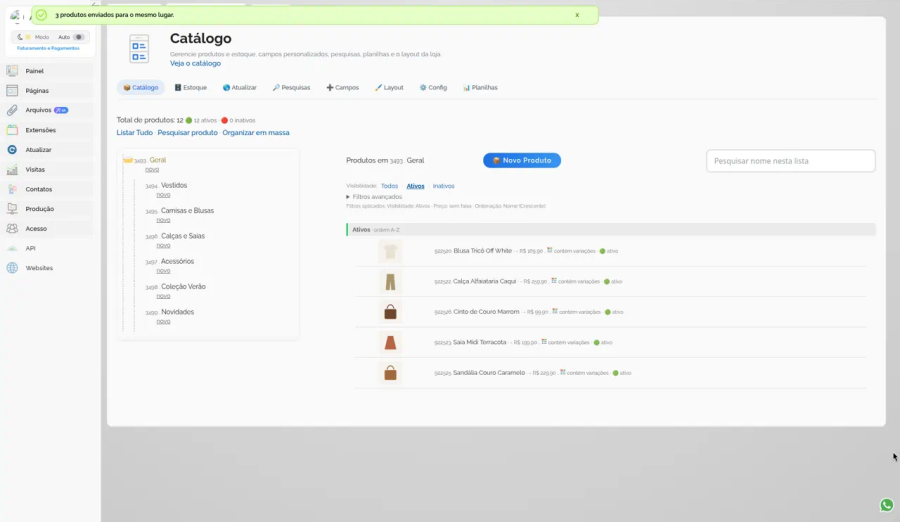Click the Sandália Couro Caramelo thumbnail
The width and height of the screenshot is (900, 522).
pos(390,373)
